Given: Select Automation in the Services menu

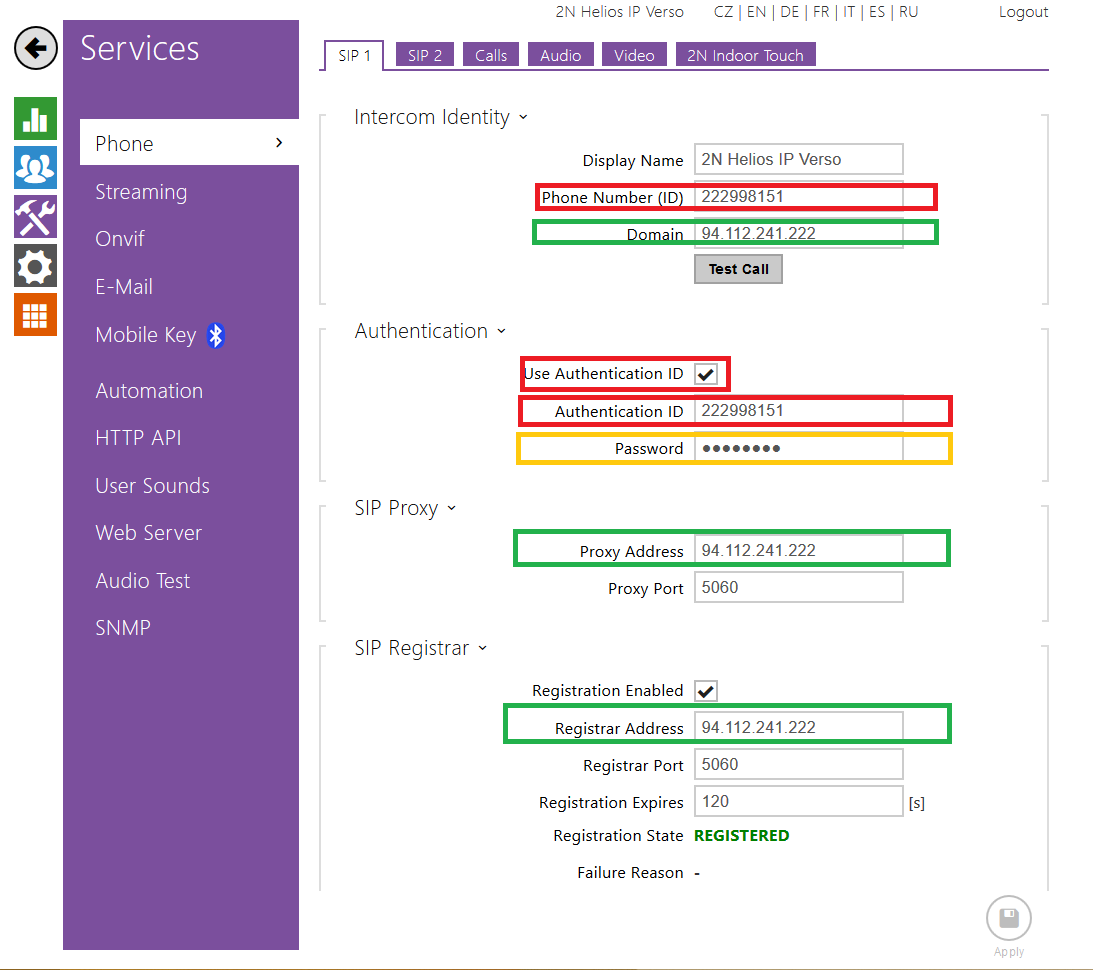Looking at the screenshot, I should tap(149, 391).
